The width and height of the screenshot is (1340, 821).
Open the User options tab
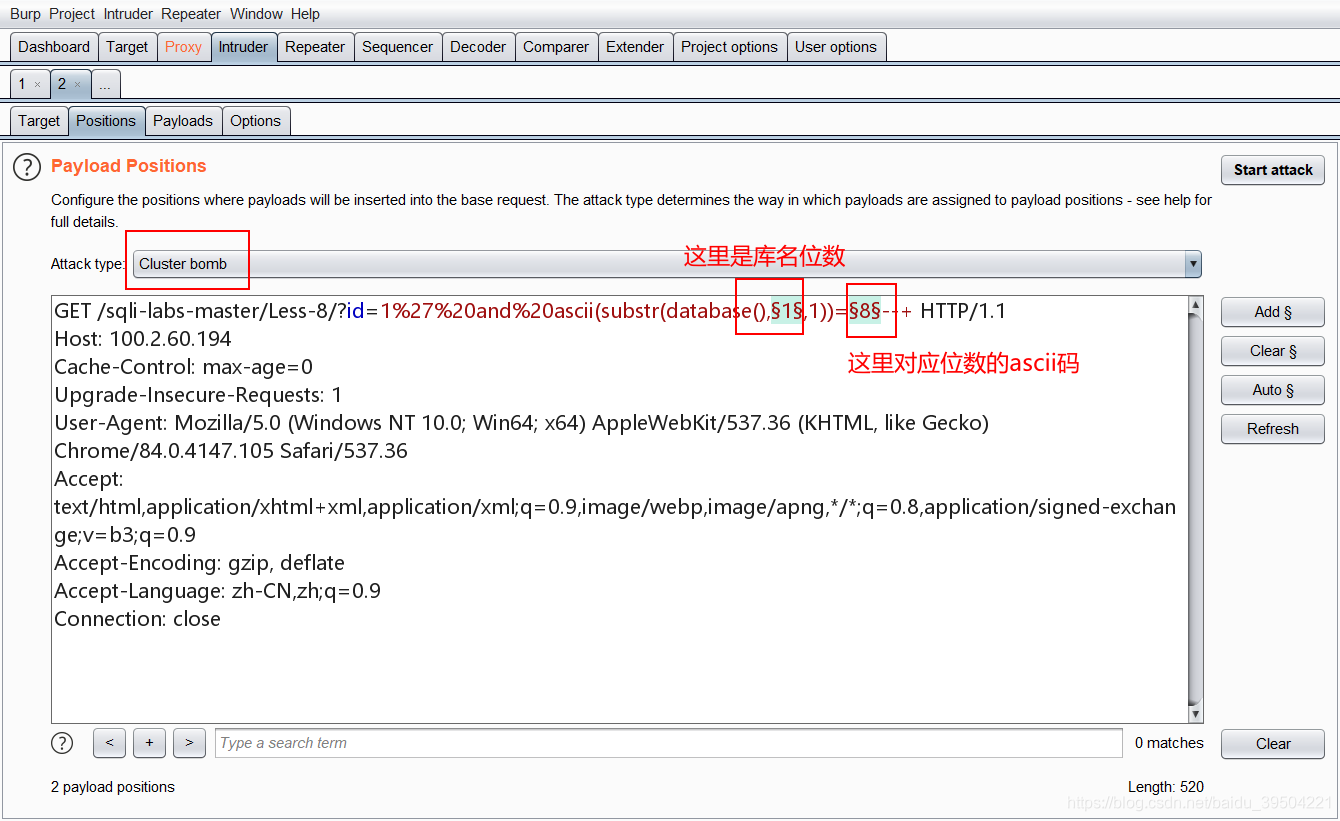[x=836, y=47]
